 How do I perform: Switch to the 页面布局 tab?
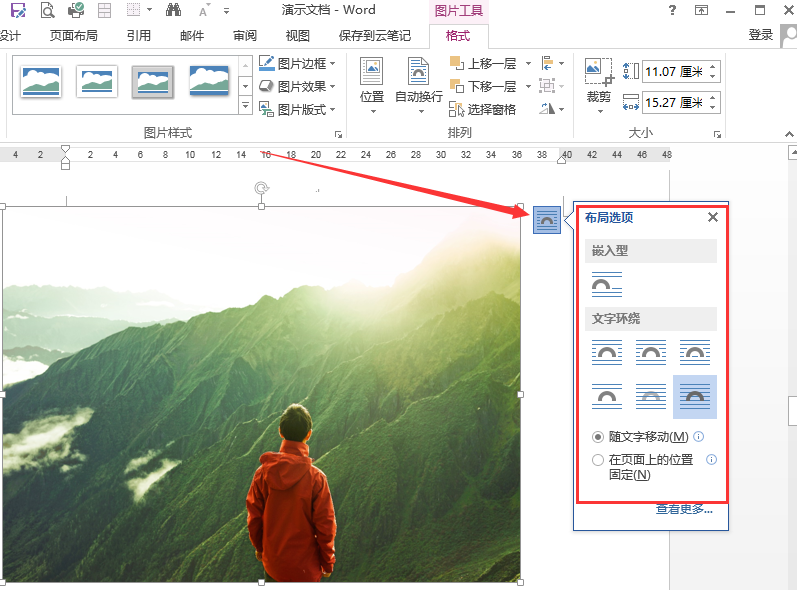point(74,36)
